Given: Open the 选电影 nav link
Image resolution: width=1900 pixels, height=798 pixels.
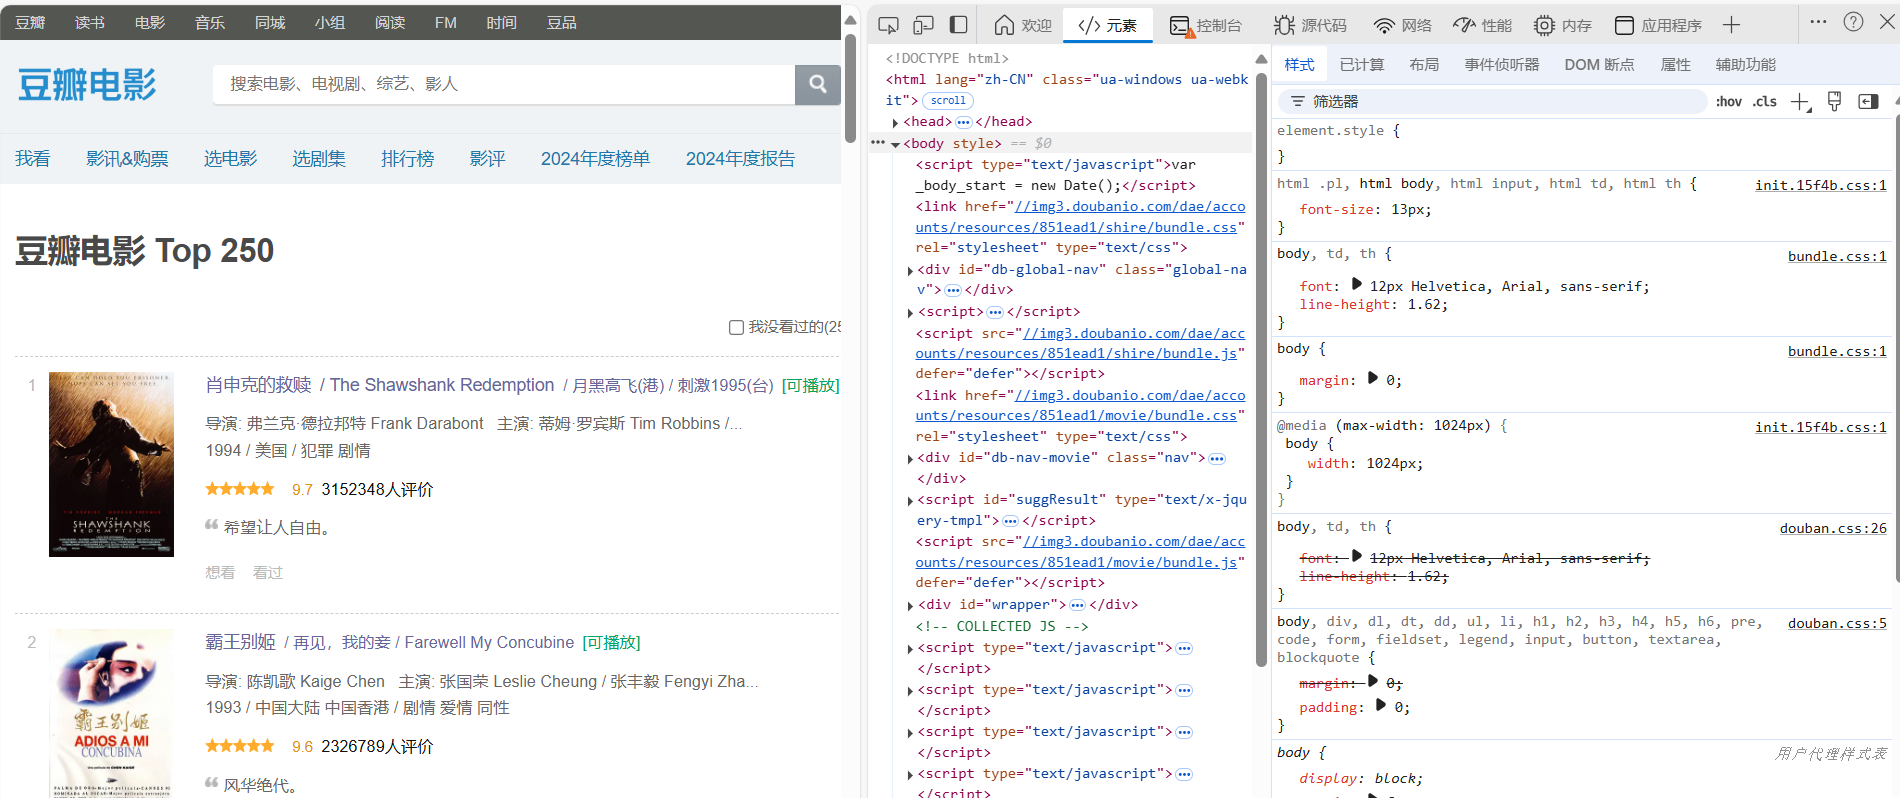Looking at the screenshot, I should tap(230, 158).
